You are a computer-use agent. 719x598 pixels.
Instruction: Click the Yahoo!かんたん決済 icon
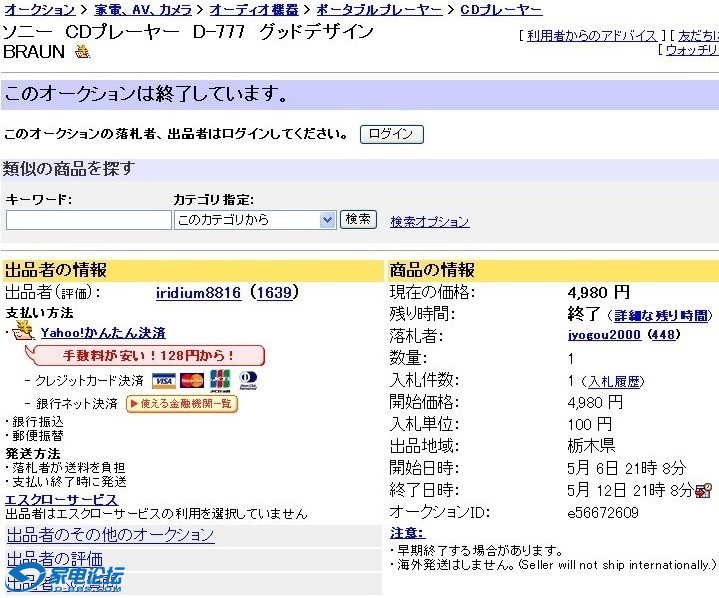tap(23, 330)
